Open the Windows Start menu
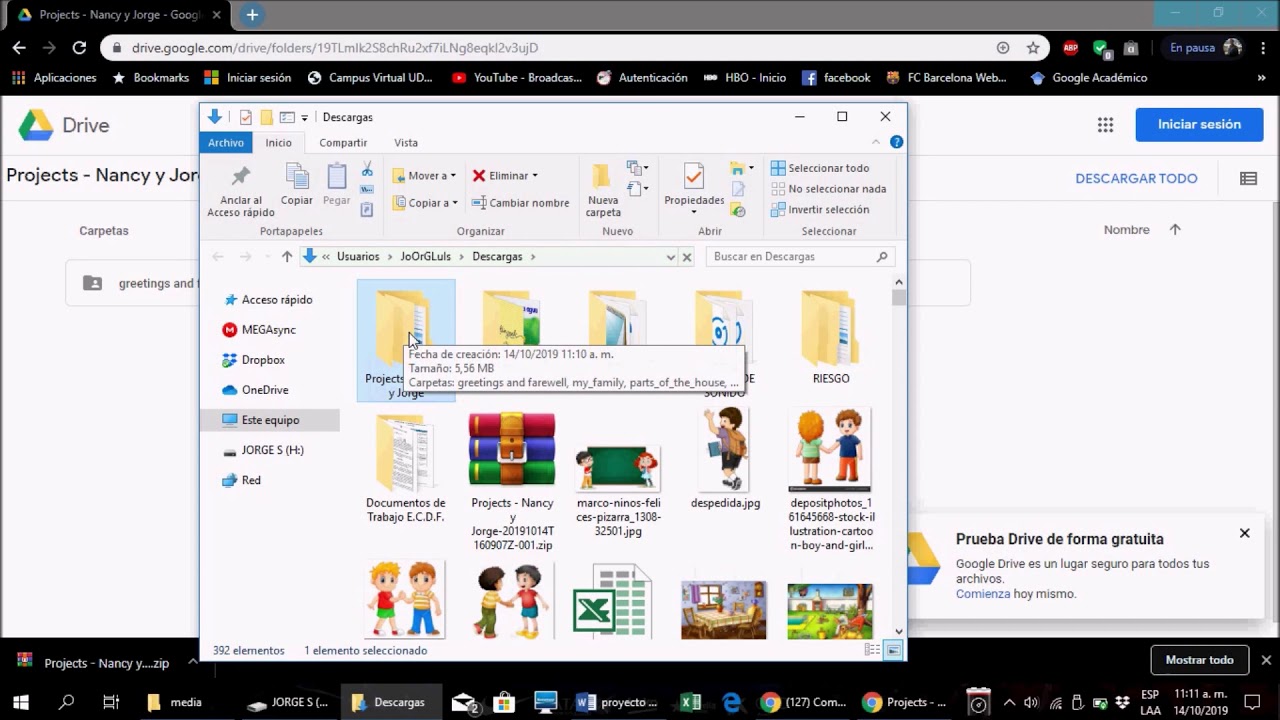 [20, 702]
